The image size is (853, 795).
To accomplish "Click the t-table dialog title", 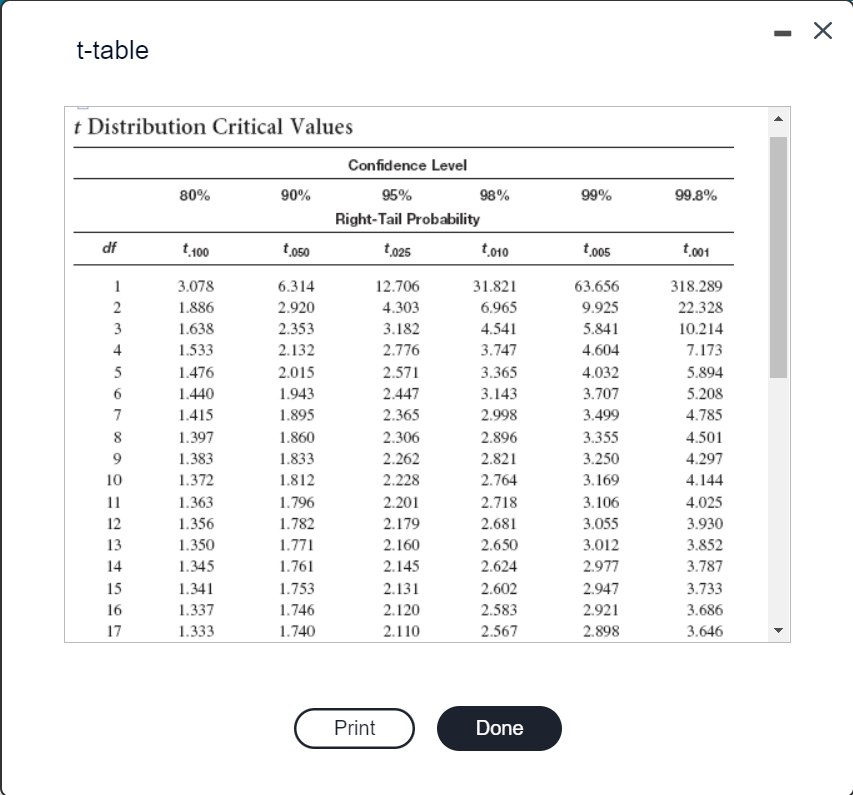I will point(113,50).
